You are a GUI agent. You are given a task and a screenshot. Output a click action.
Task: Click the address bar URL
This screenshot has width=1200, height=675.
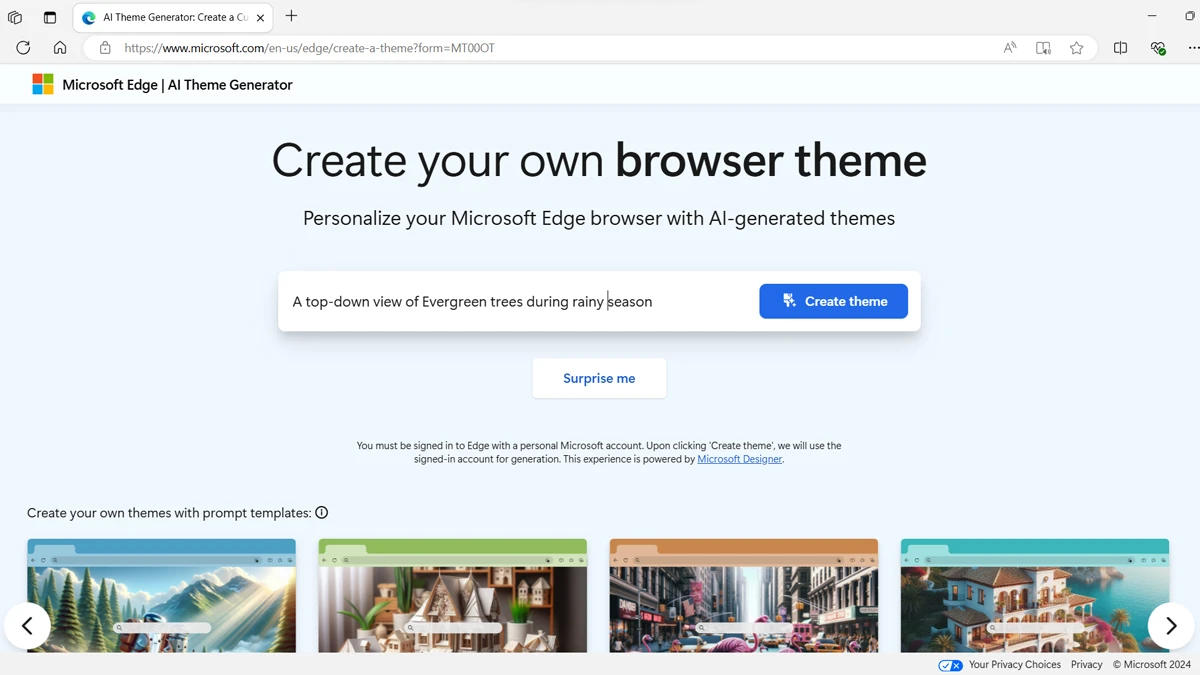click(x=309, y=48)
